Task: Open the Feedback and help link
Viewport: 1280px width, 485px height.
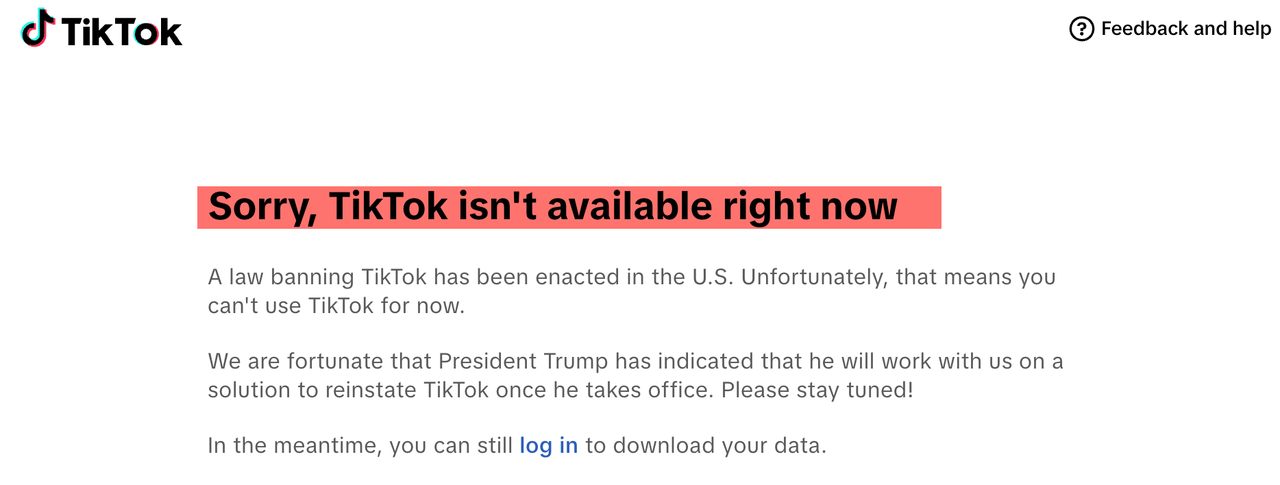Action: click(x=1170, y=29)
